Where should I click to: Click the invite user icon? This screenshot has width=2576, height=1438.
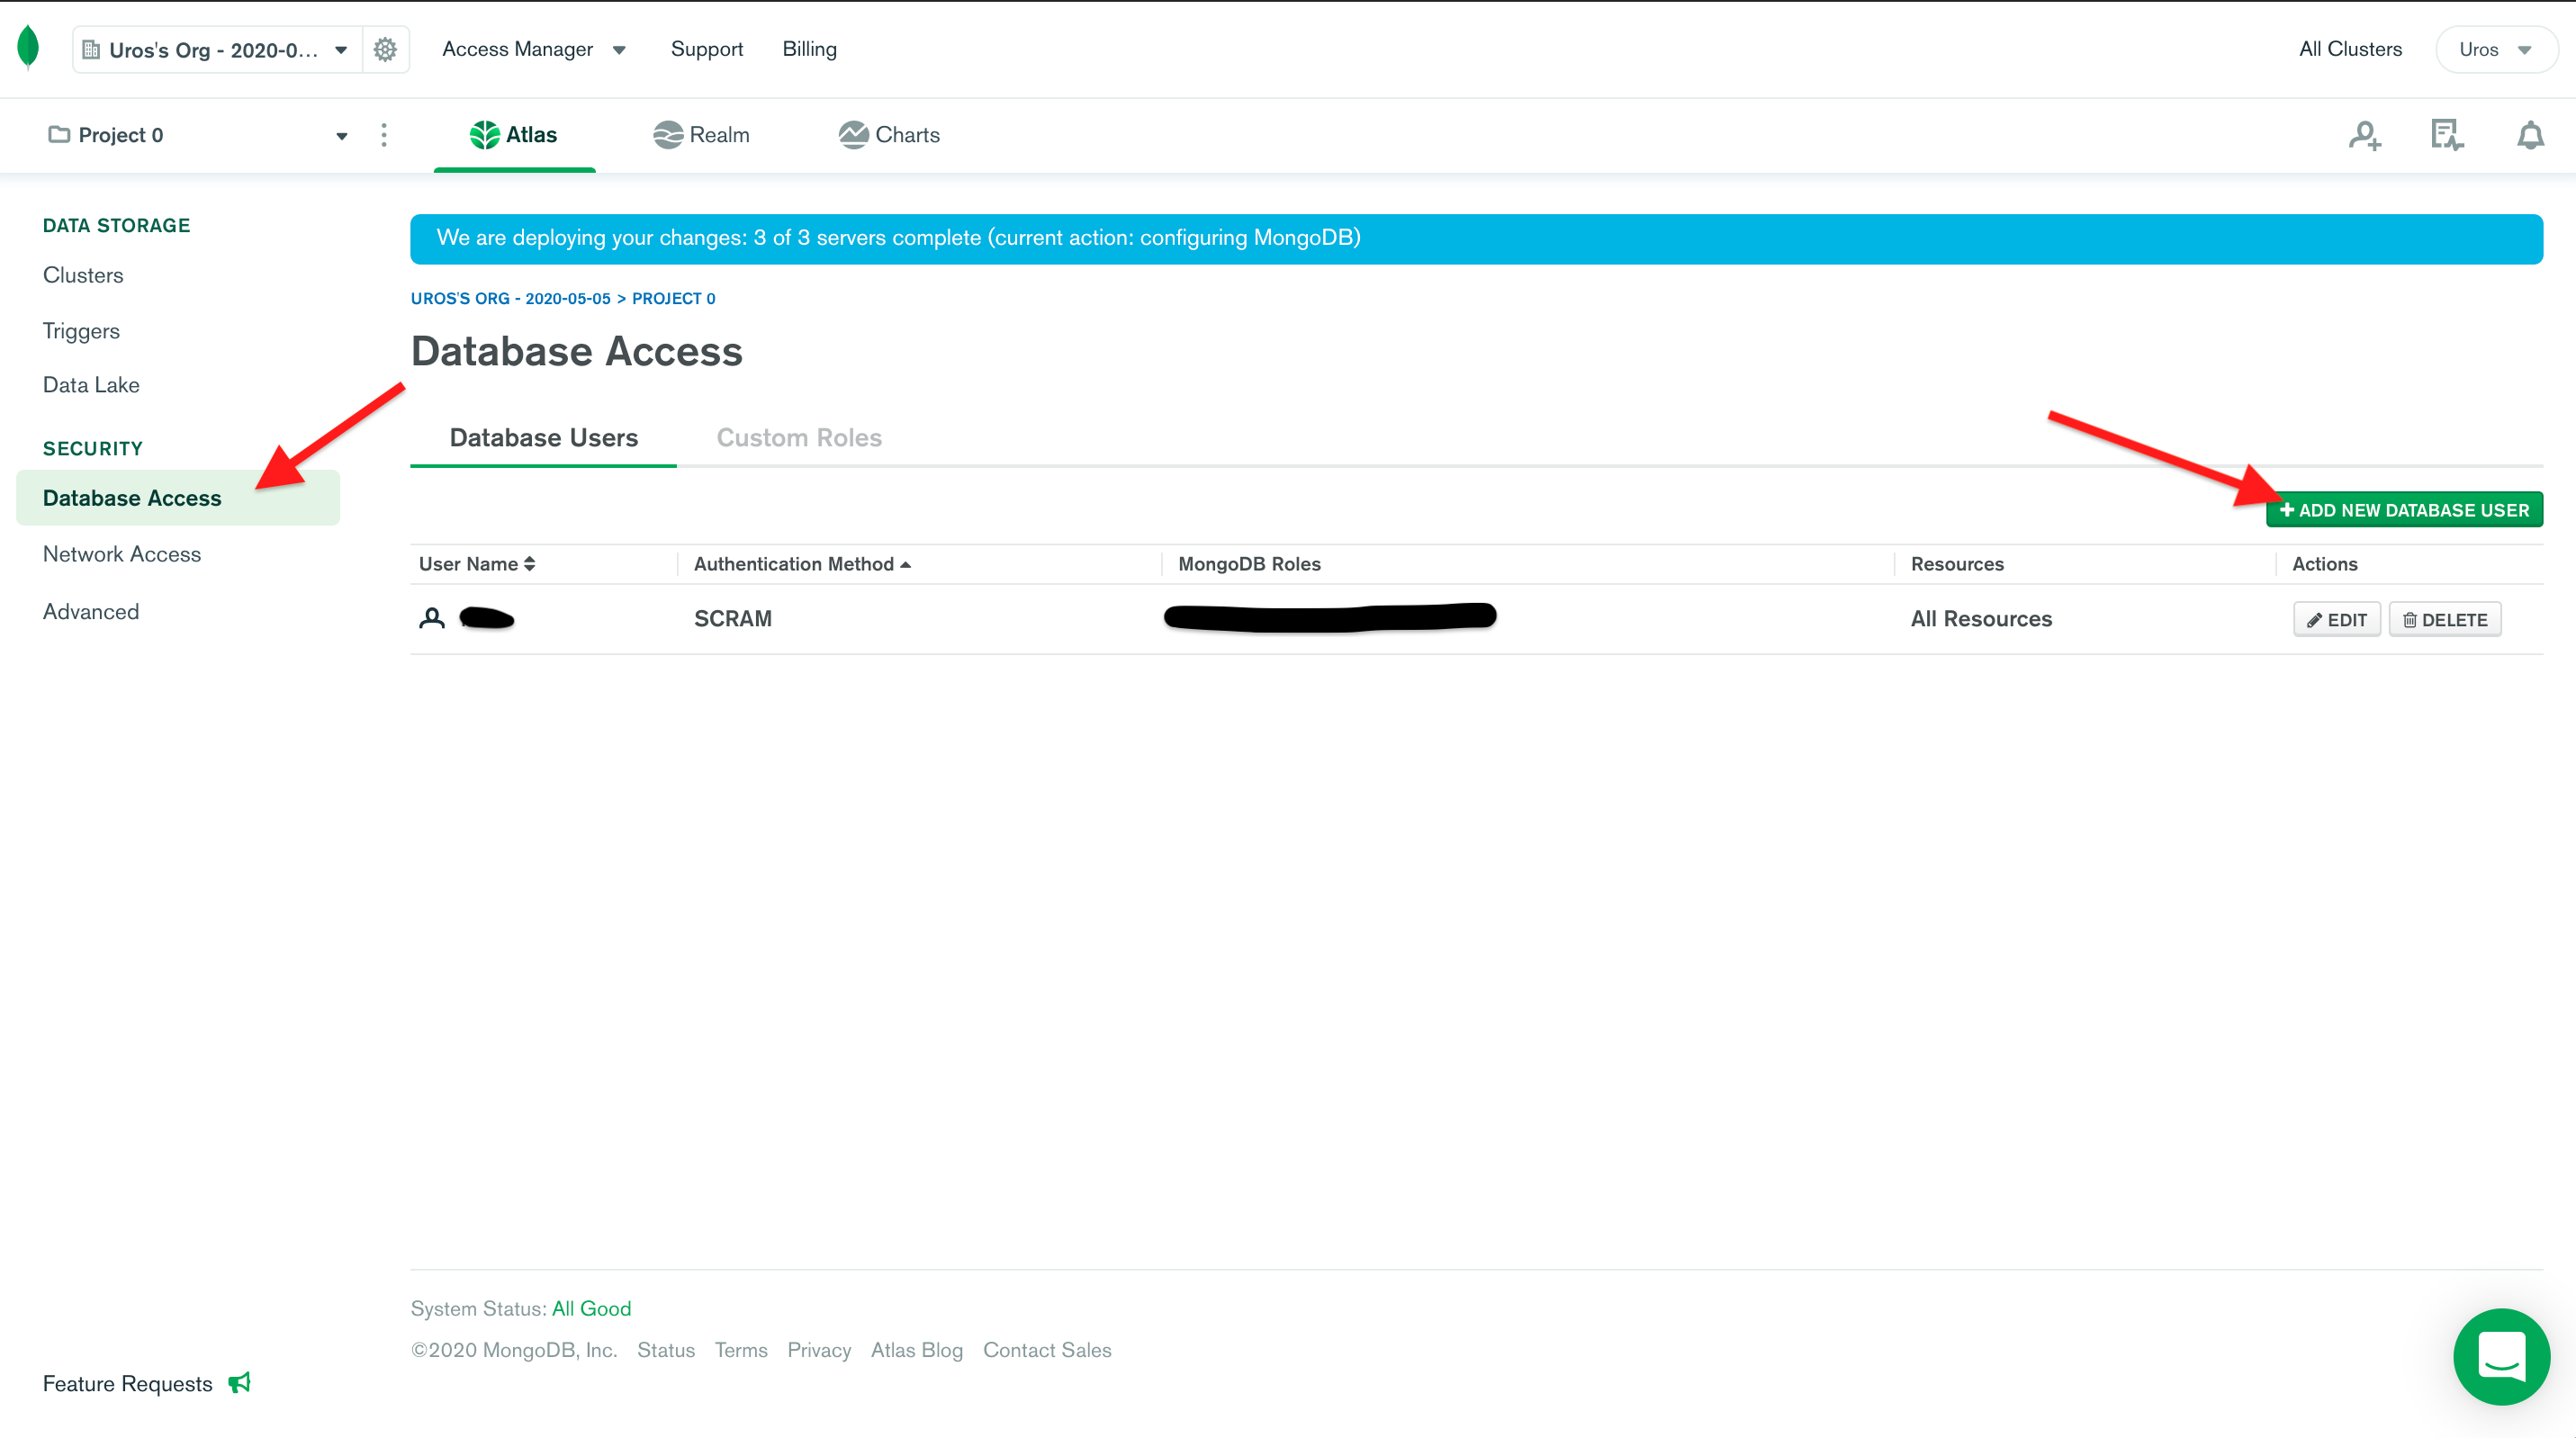coord(2364,135)
